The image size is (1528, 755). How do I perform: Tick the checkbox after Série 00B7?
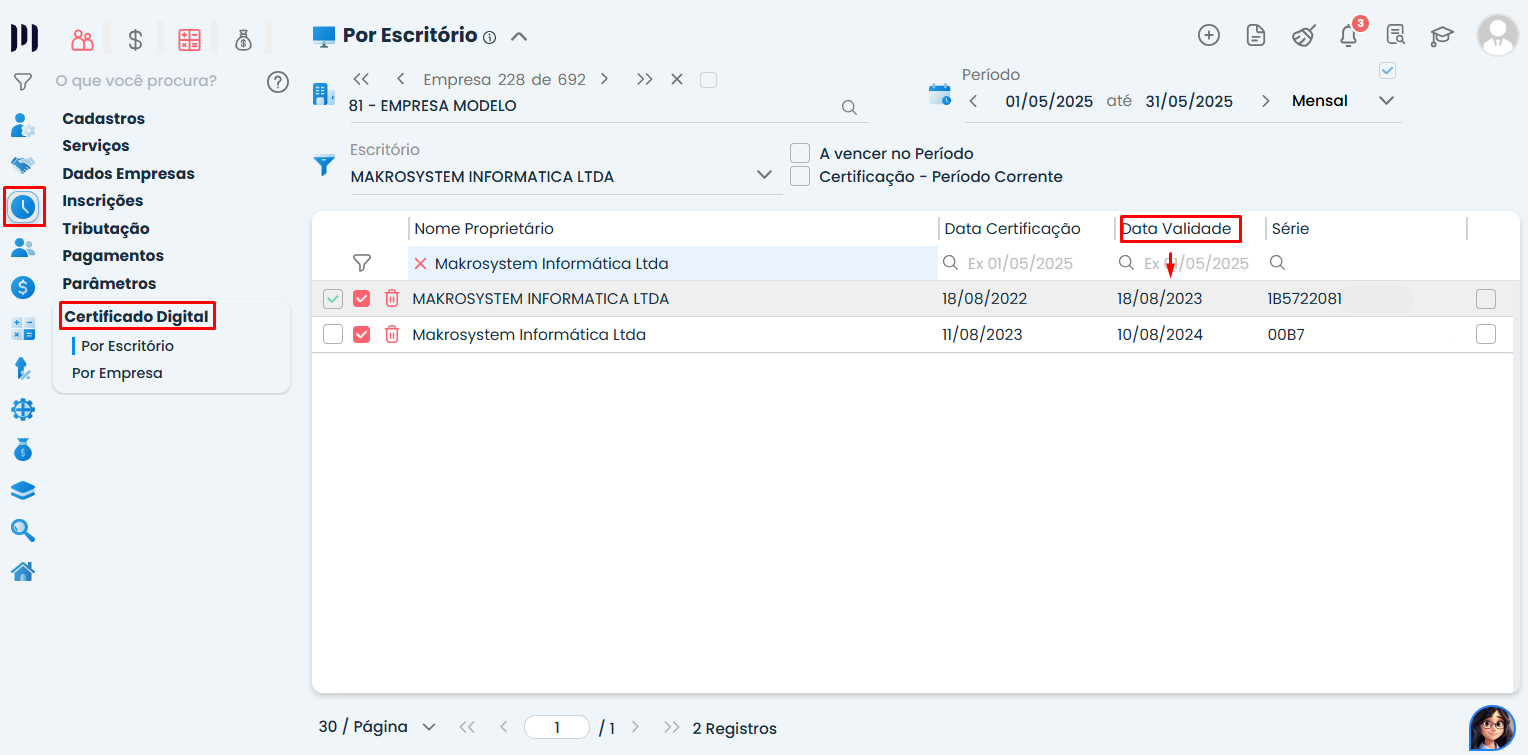tap(1486, 334)
